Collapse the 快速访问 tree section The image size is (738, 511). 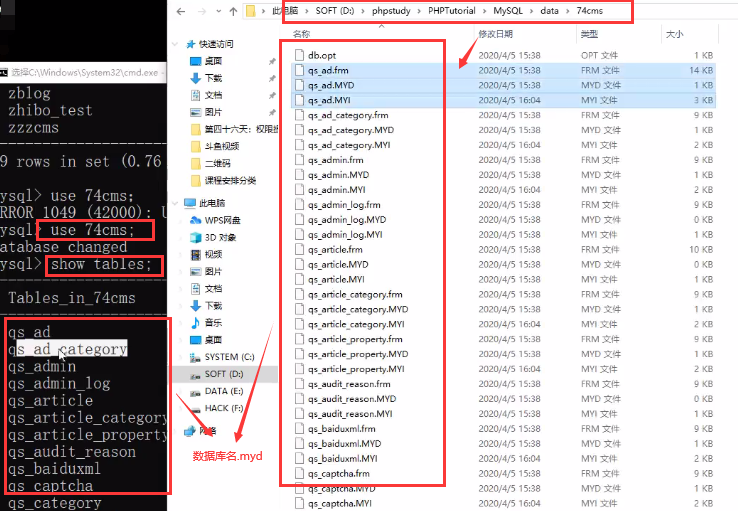(177, 44)
